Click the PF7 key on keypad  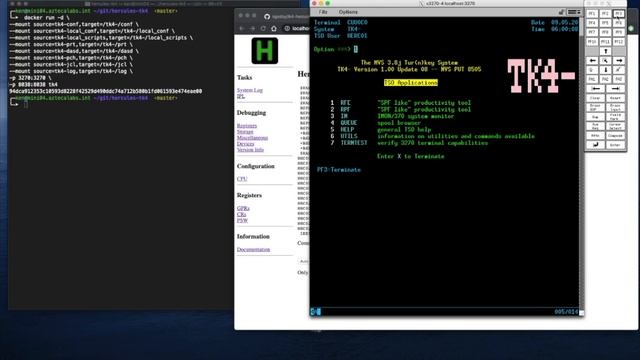(x=592, y=32)
